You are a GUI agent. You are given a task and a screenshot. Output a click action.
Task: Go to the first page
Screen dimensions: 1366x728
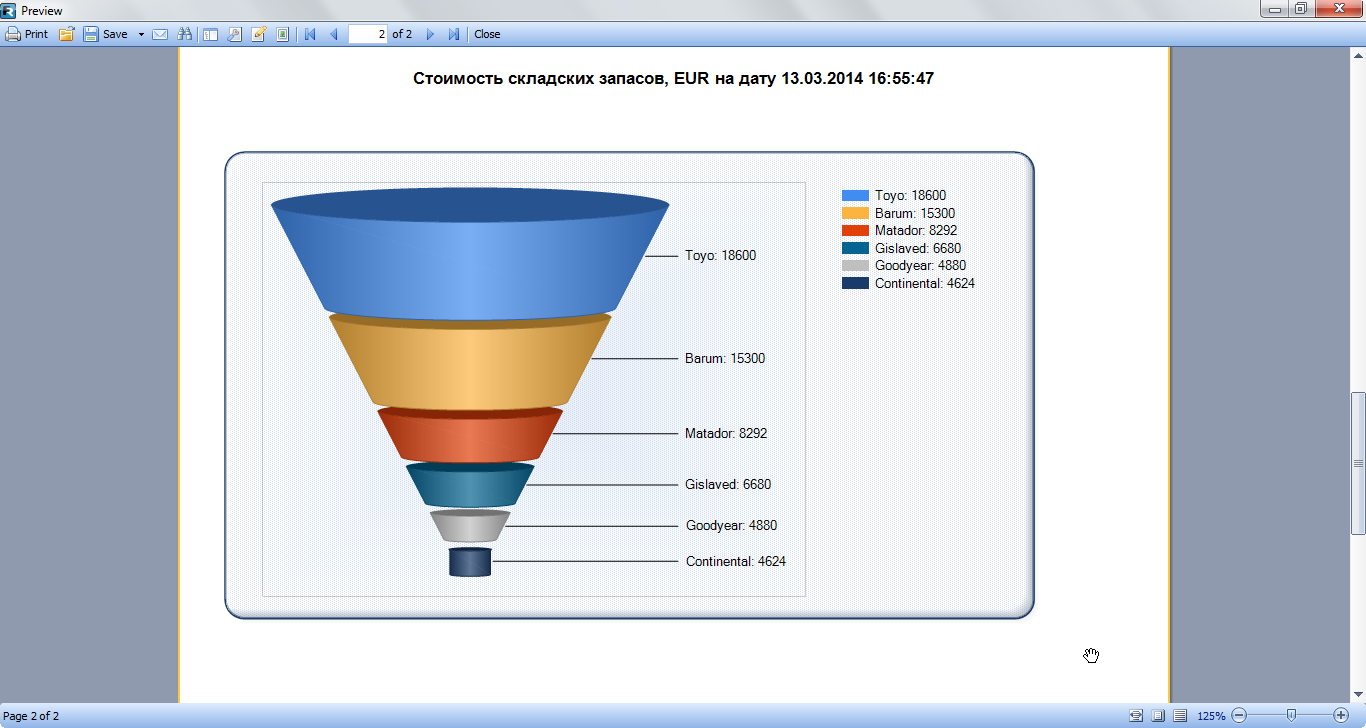click(x=310, y=34)
